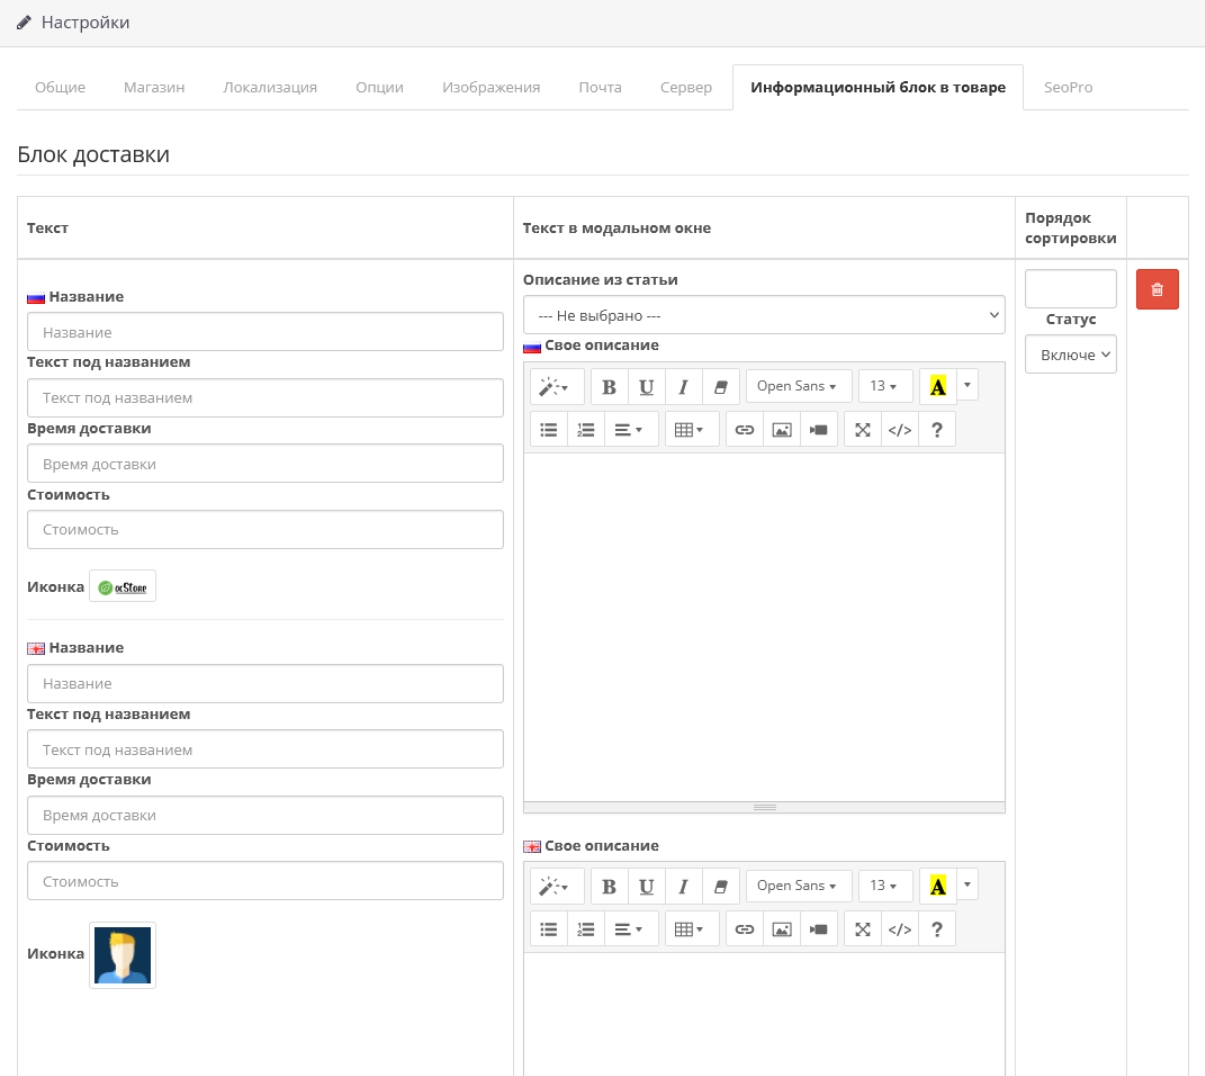The image size is (1205, 1076).
Task: Insert link in the Russian description editor
Action: click(x=745, y=430)
